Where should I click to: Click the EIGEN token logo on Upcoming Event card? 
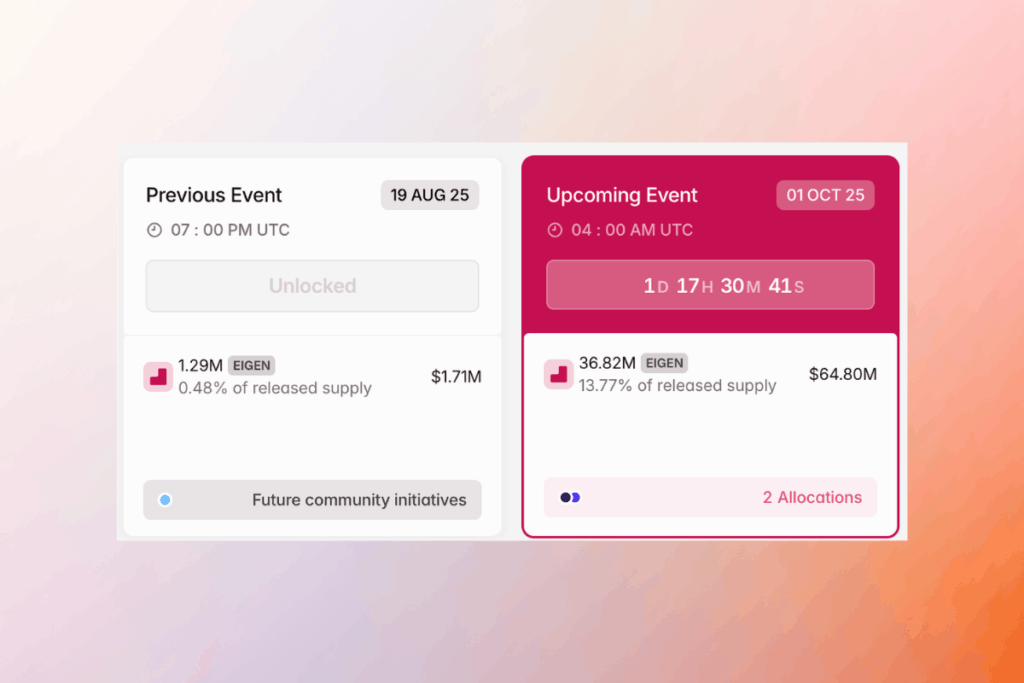click(x=558, y=374)
